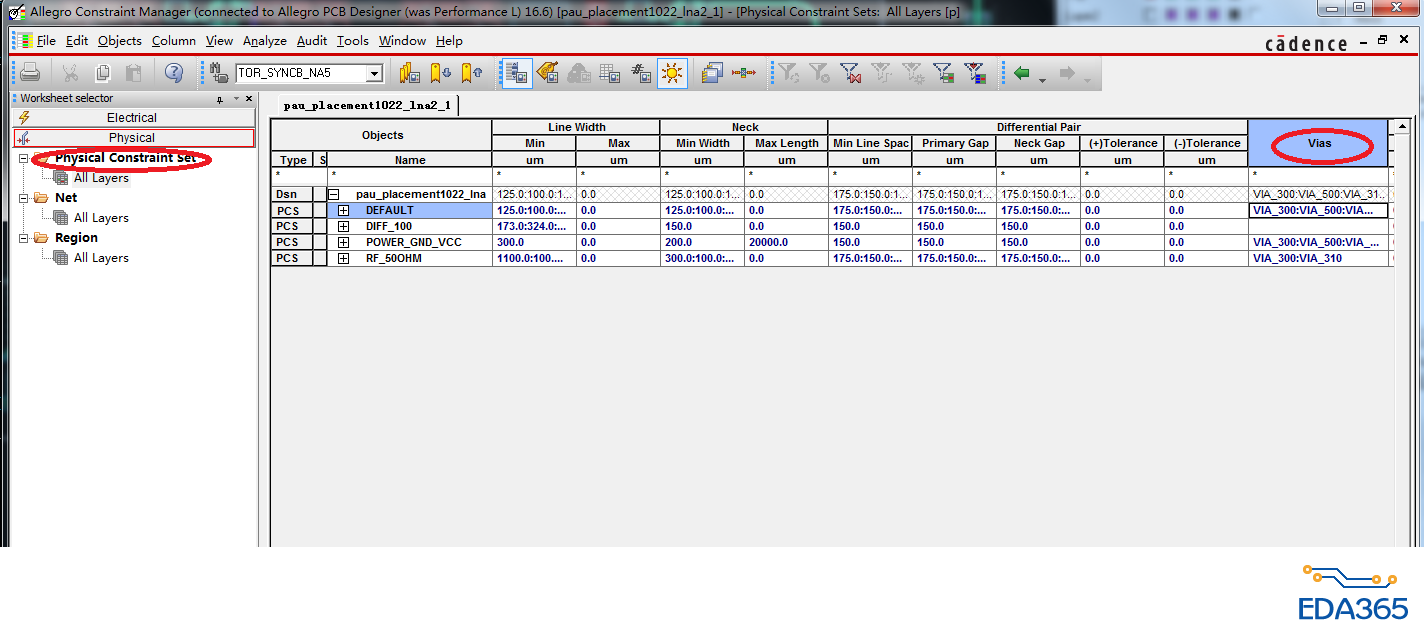This screenshot has height=630, width=1424.
Task: Select the Vias column header
Action: [1319, 143]
